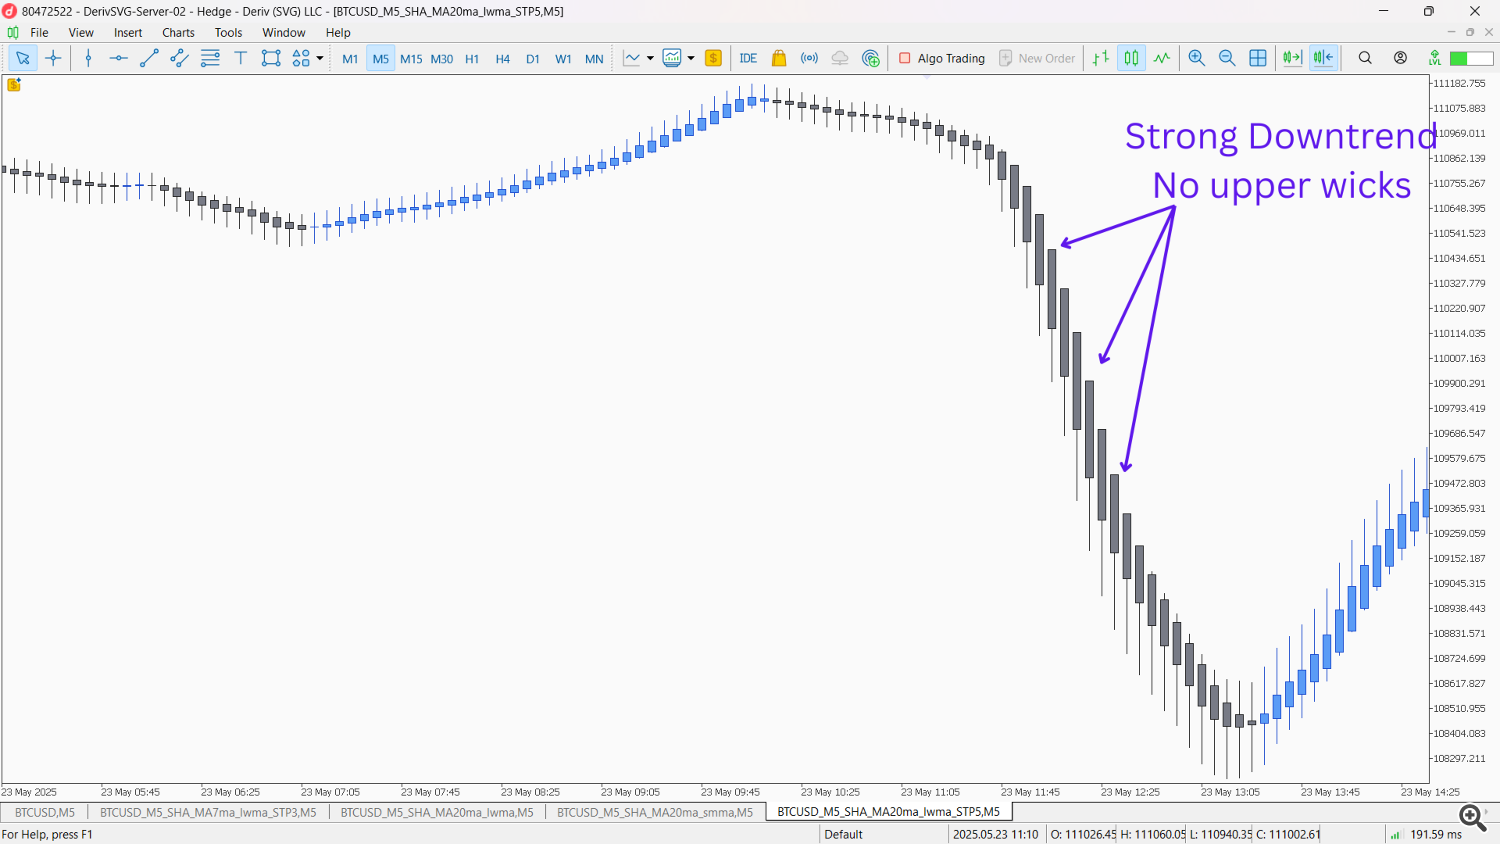Expand the indicators list dropdown arrow
Viewport: 1500px width, 844px height.
[691, 58]
